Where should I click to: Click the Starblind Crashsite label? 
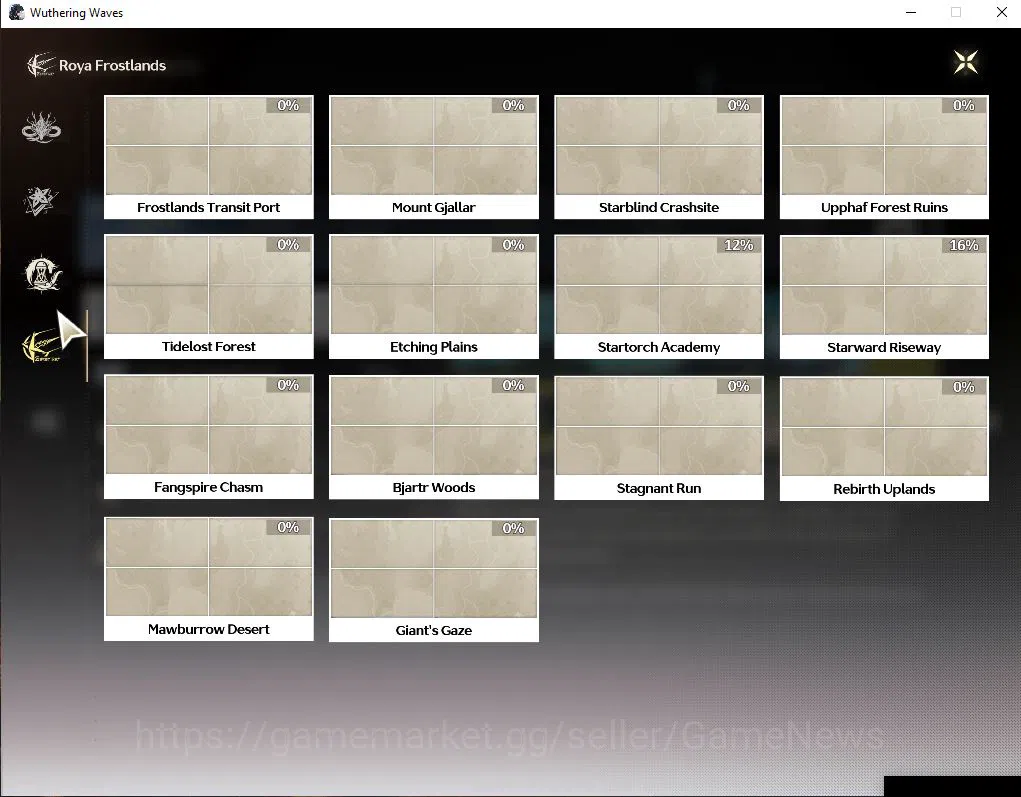pos(659,207)
